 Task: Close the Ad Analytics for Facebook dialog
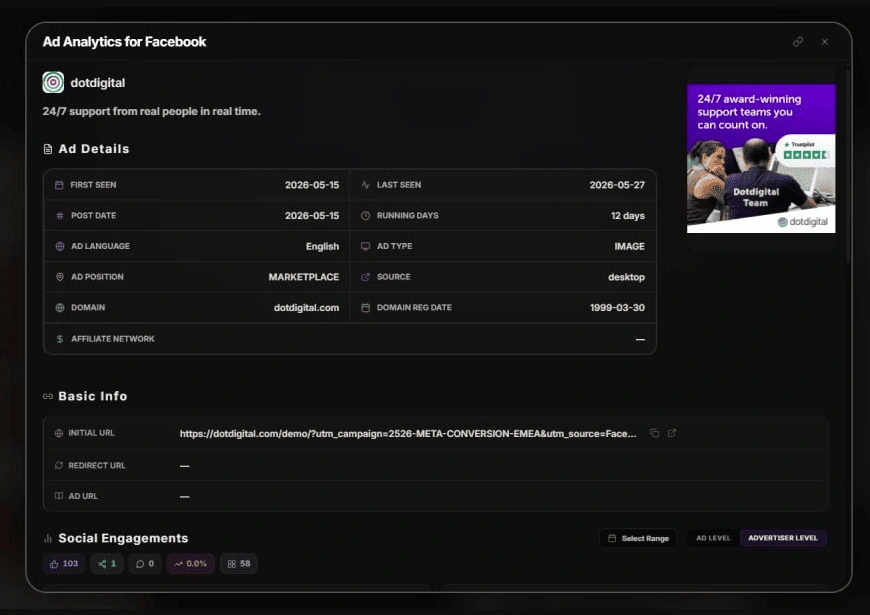click(825, 42)
